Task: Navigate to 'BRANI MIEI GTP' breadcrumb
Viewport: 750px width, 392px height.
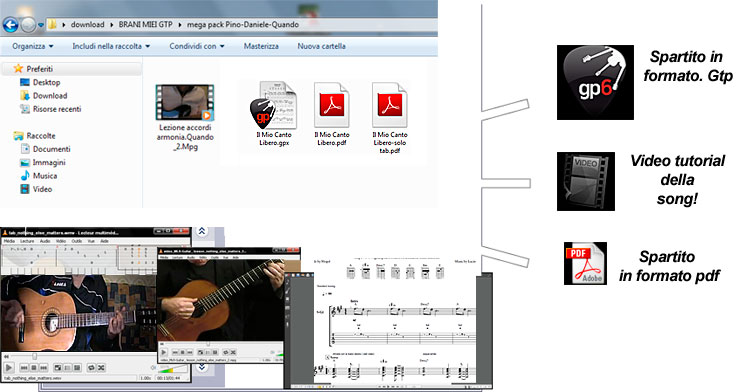Action: click(x=145, y=24)
